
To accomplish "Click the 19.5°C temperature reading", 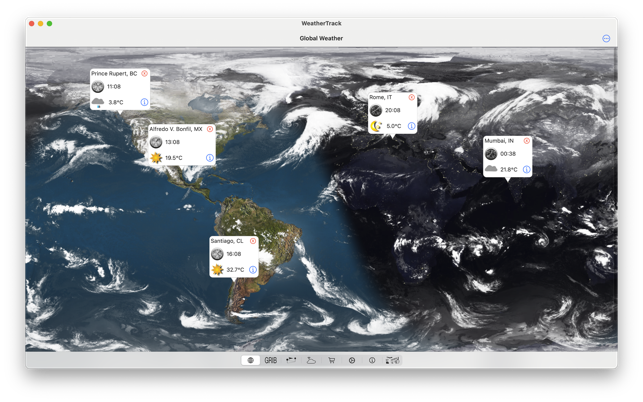I will [173, 158].
